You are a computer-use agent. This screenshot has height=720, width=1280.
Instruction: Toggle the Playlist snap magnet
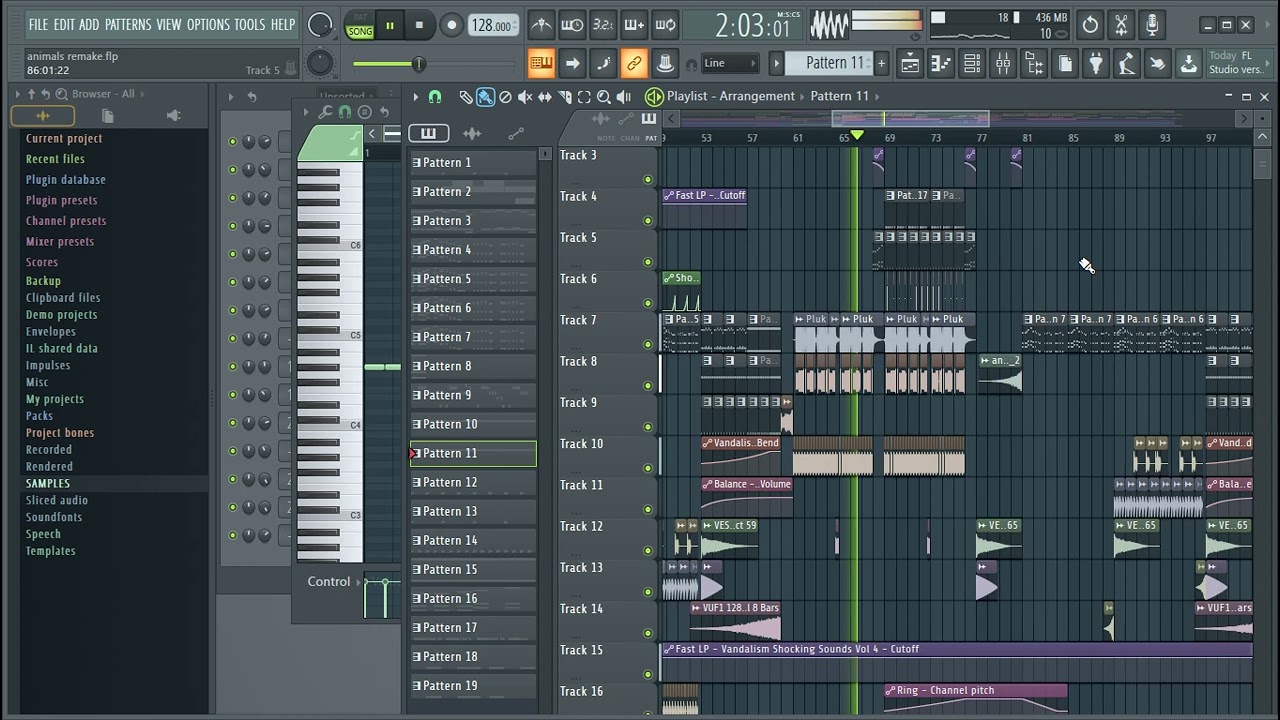435,97
